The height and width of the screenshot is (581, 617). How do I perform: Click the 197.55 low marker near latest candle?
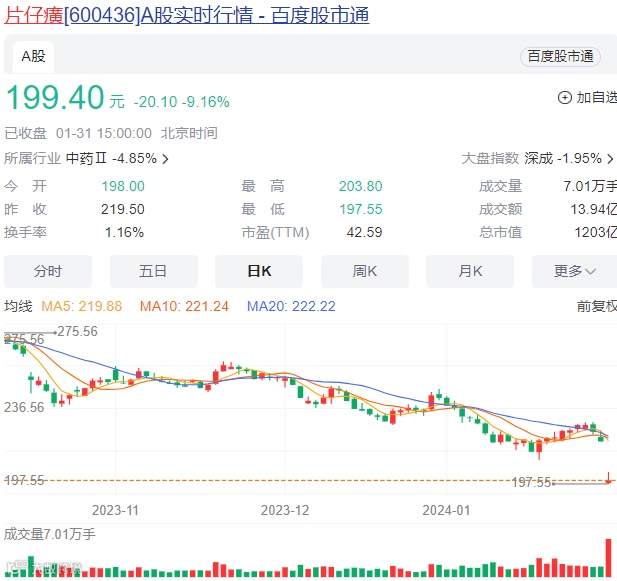click(x=532, y=482)
